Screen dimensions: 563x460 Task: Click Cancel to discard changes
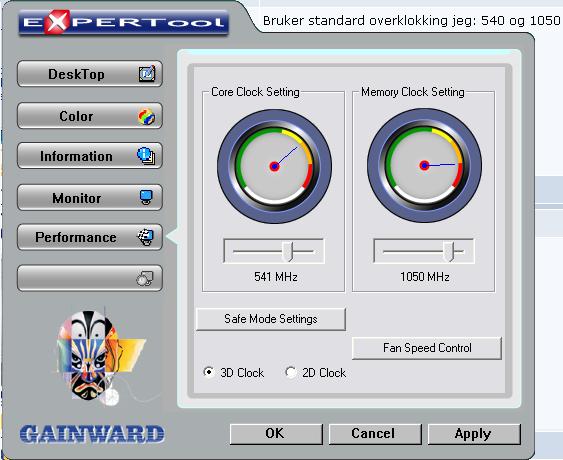(x=375, y=434)
